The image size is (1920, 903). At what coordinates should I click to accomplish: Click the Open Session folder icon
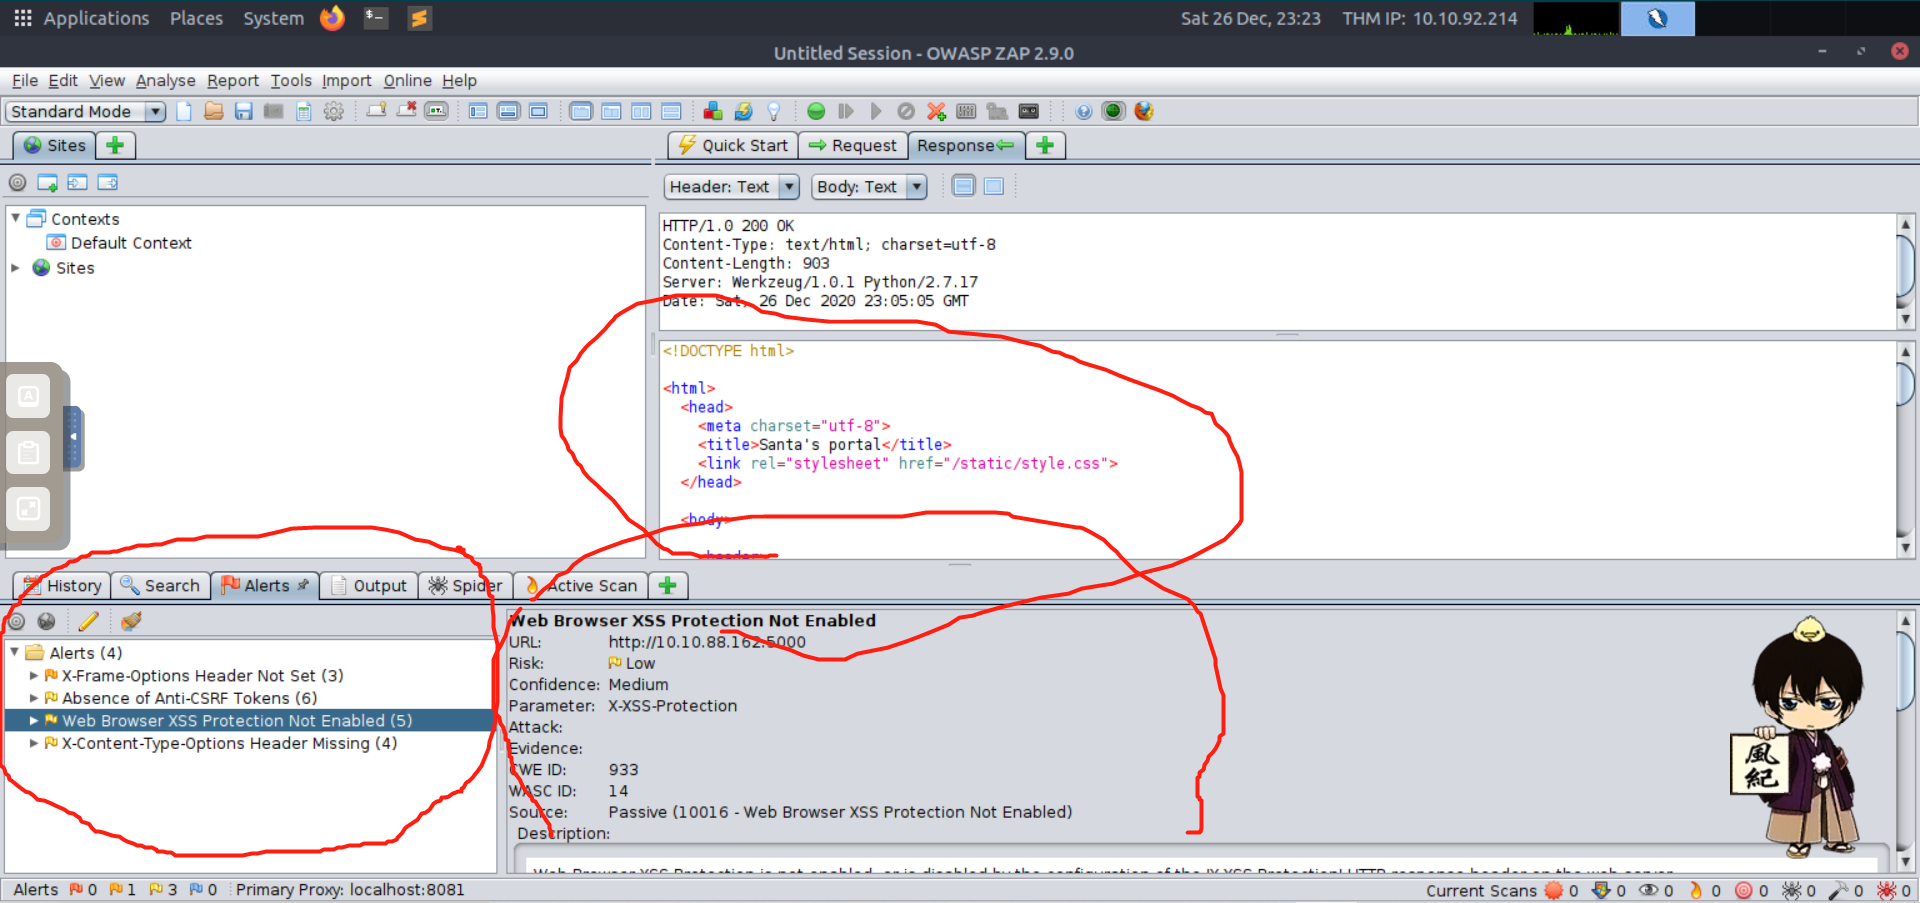click(213, 111)
